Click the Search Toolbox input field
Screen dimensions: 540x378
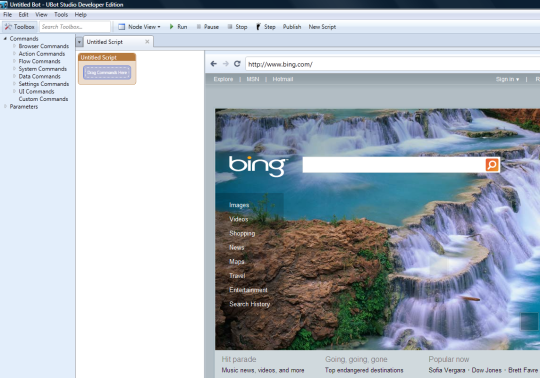click(75, 27)
